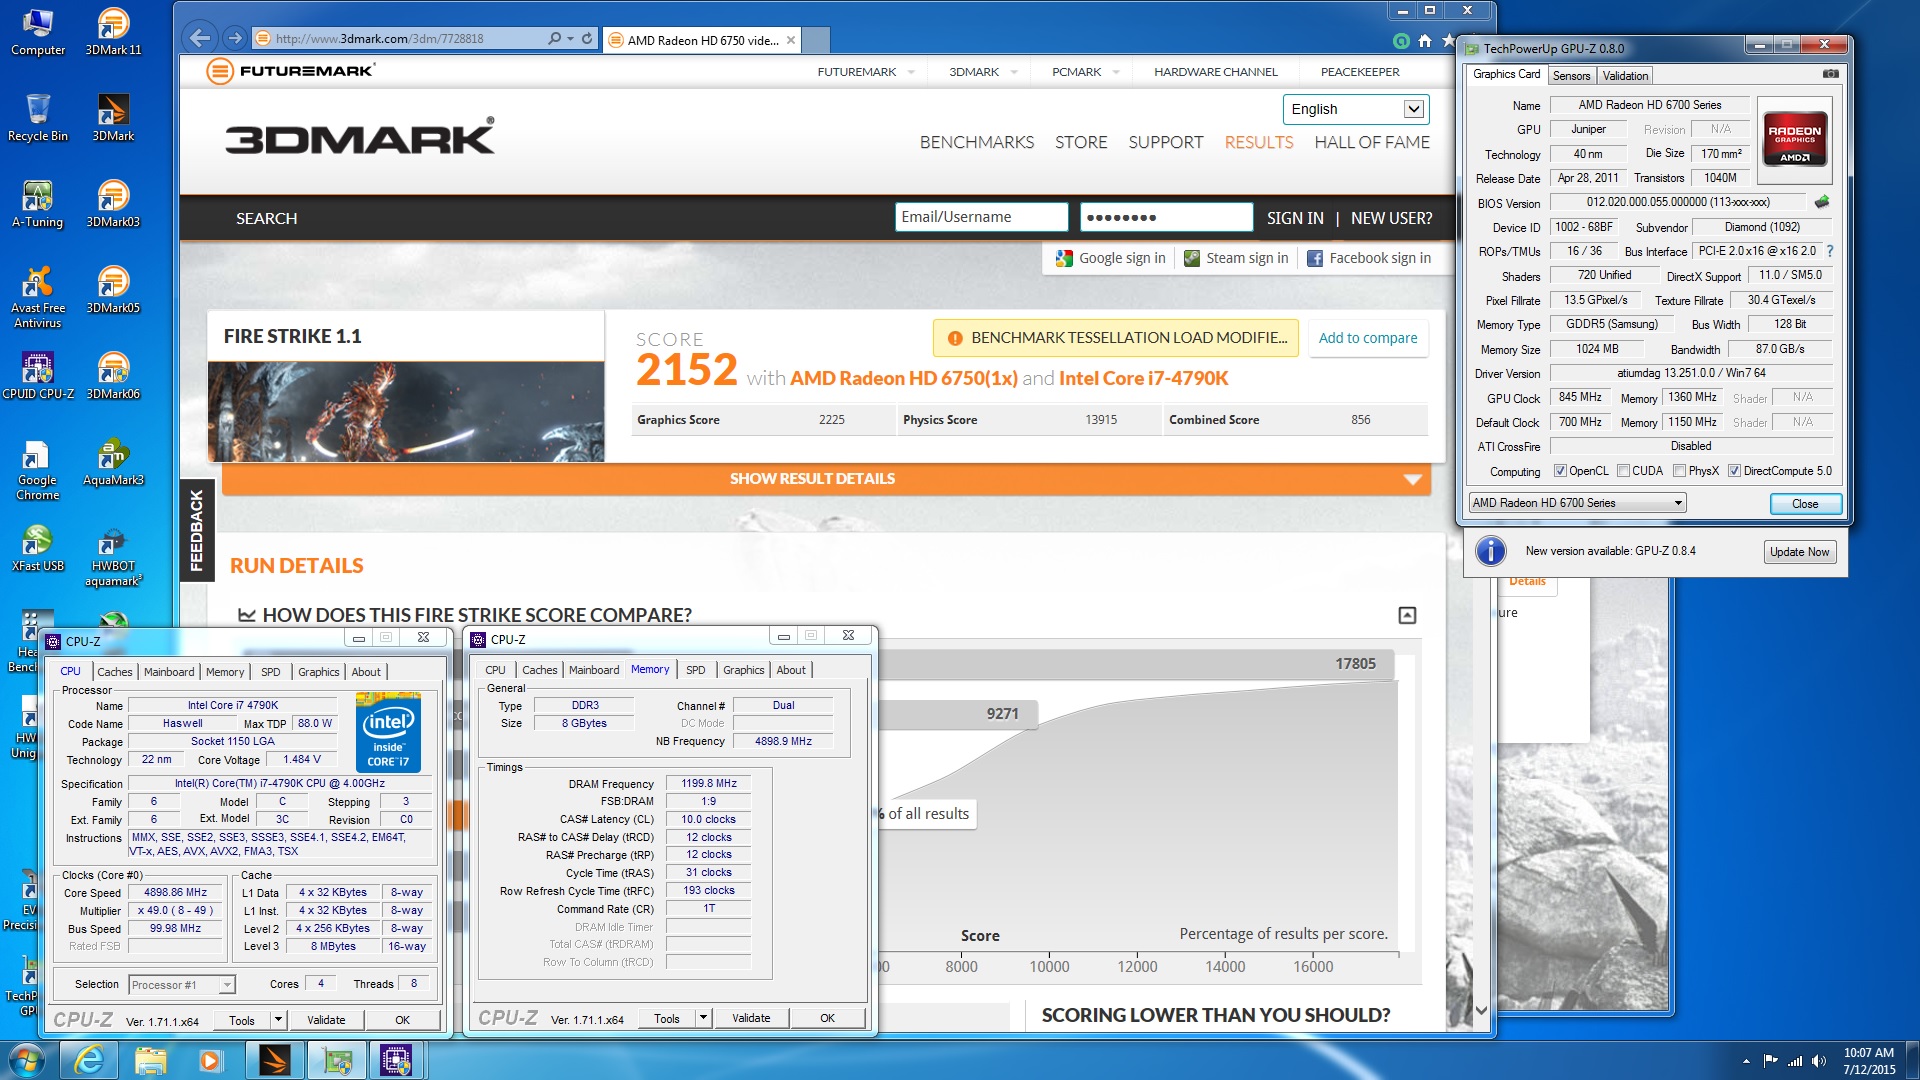Click the browser back arrow button
The height and width of the screenshot is (1080, 1920).
click(200, 38)
